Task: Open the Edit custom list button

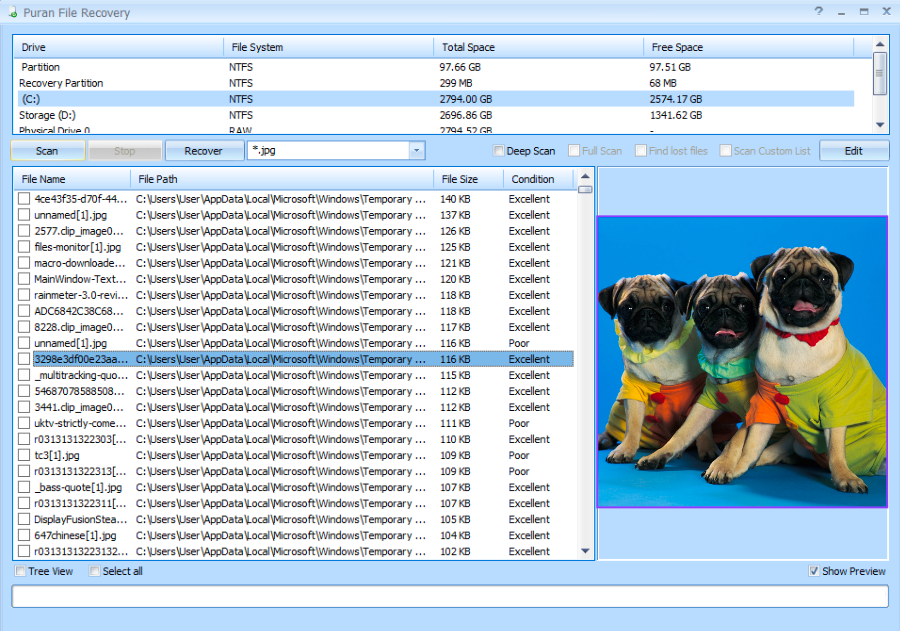Action: (853, 151)
